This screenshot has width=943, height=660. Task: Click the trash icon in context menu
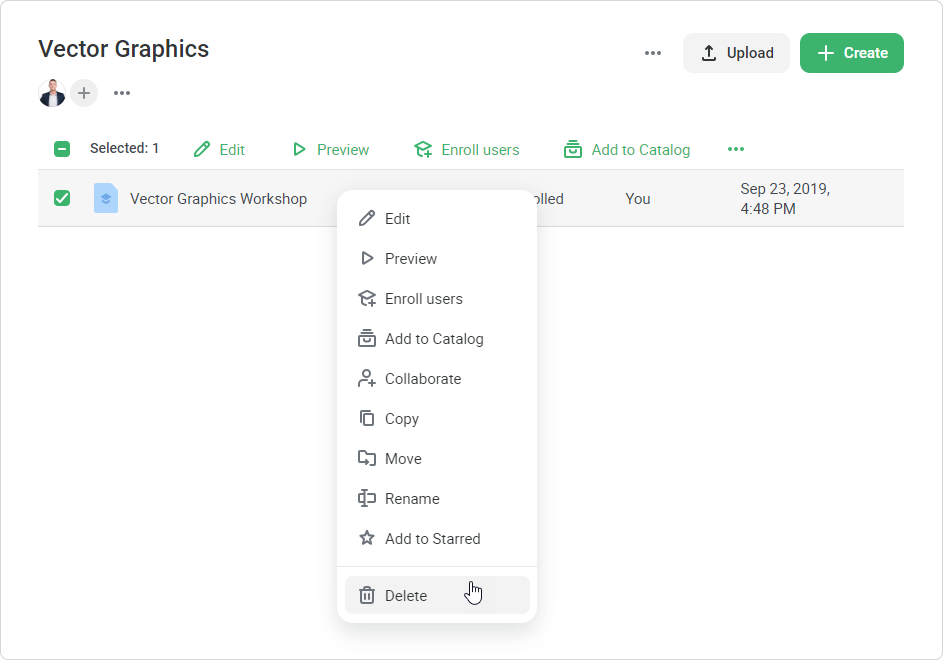point(367,596)
